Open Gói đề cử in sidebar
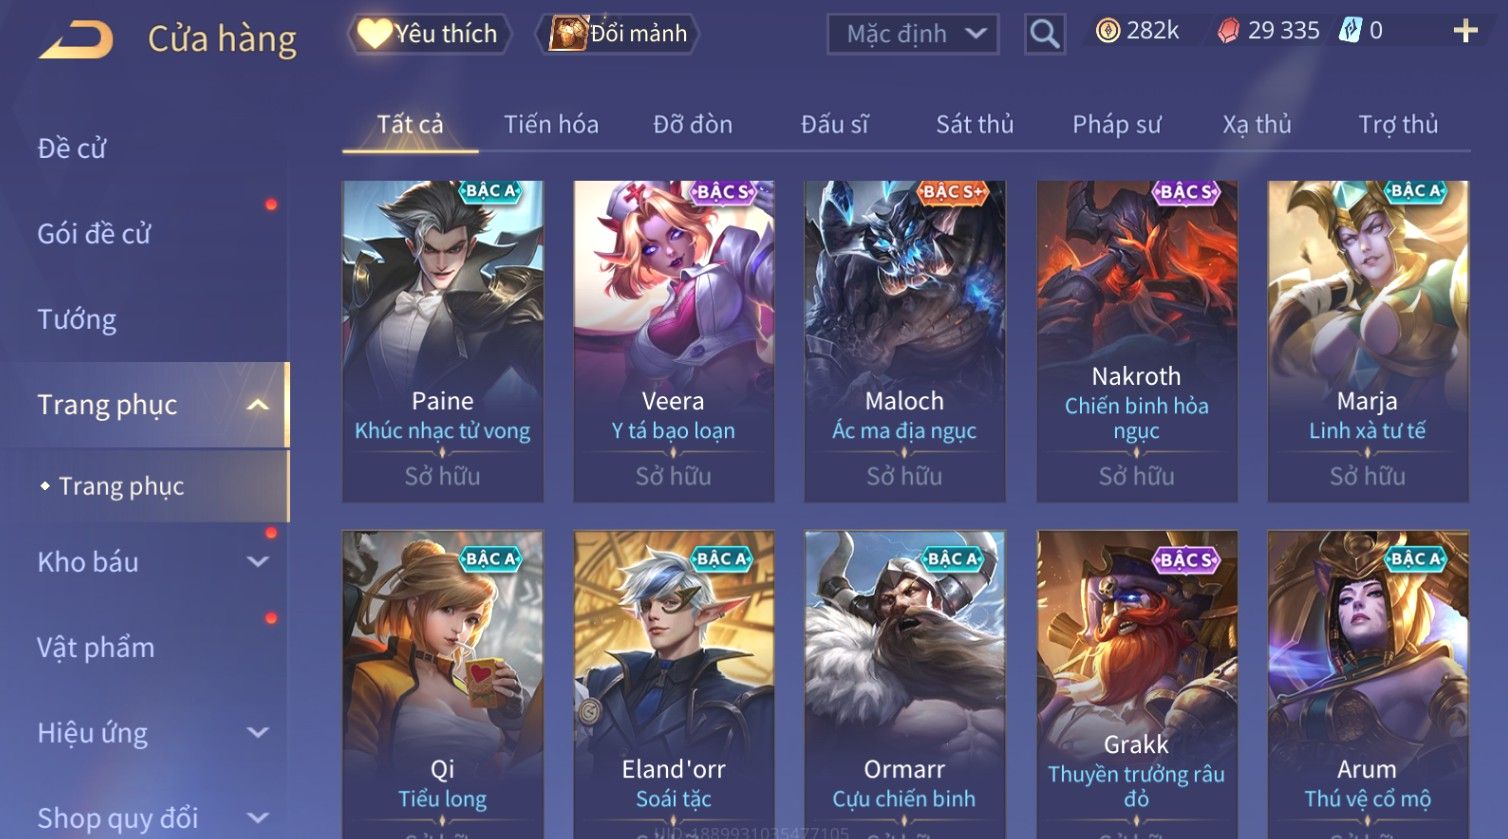 point(94,234)
